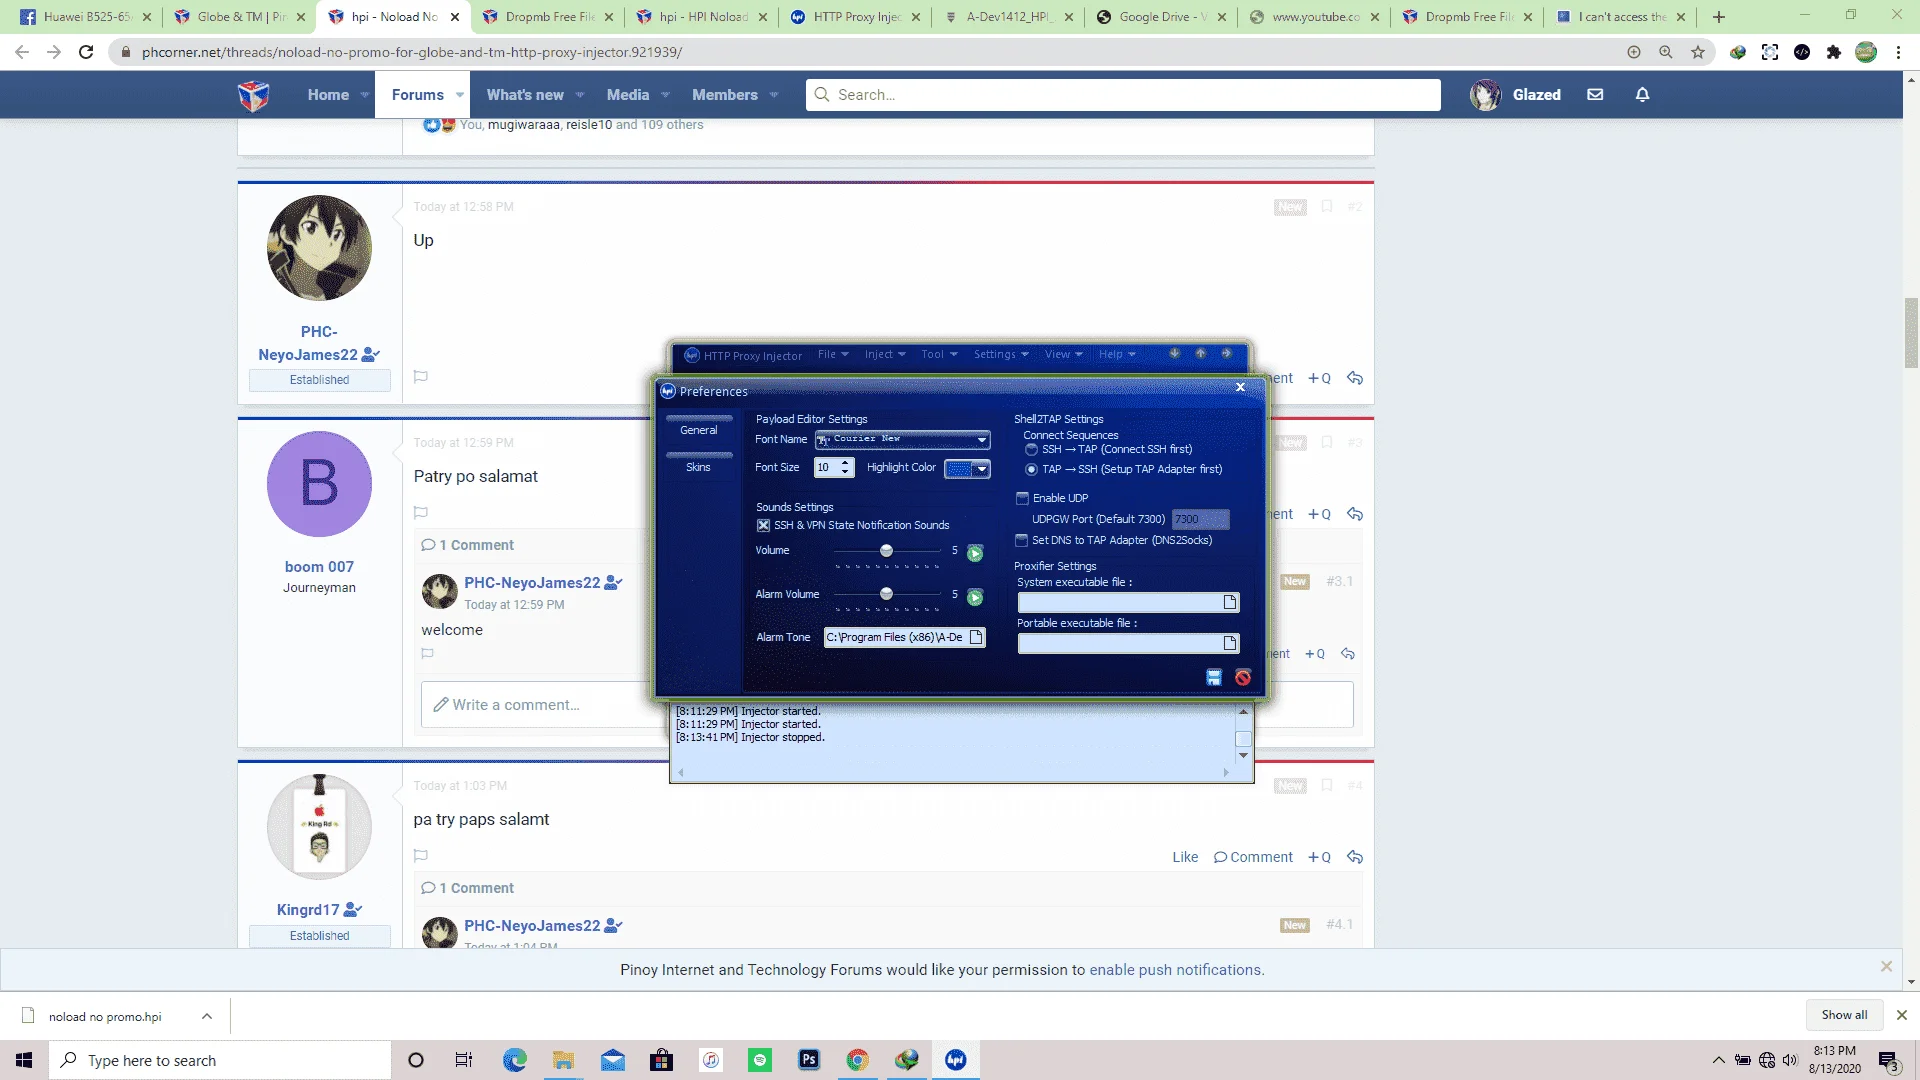Expand the Members dropdown arrow
Image resolution: width=1920 pixels, height=1080 pixels.
774,95
